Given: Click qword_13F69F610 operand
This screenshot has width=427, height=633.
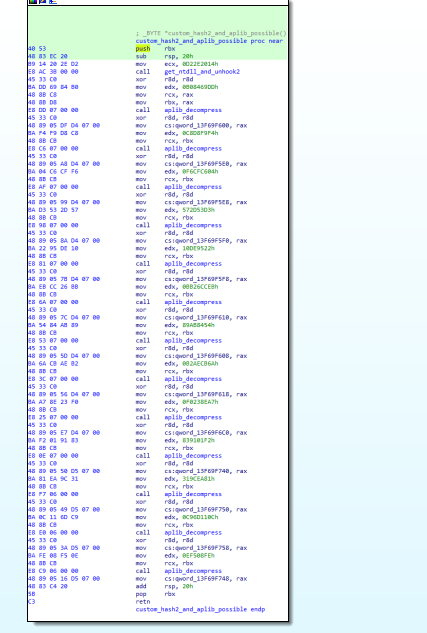Looking at the screenshot, I should coord(199,317).
